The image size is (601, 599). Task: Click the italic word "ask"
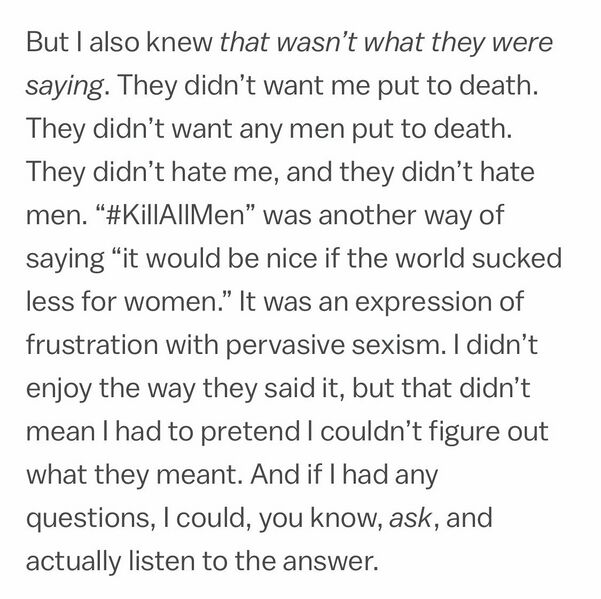411,518
